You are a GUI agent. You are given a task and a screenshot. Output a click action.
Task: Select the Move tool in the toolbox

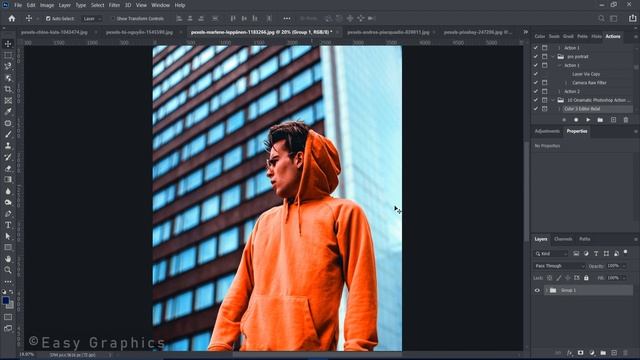(8, 44)
